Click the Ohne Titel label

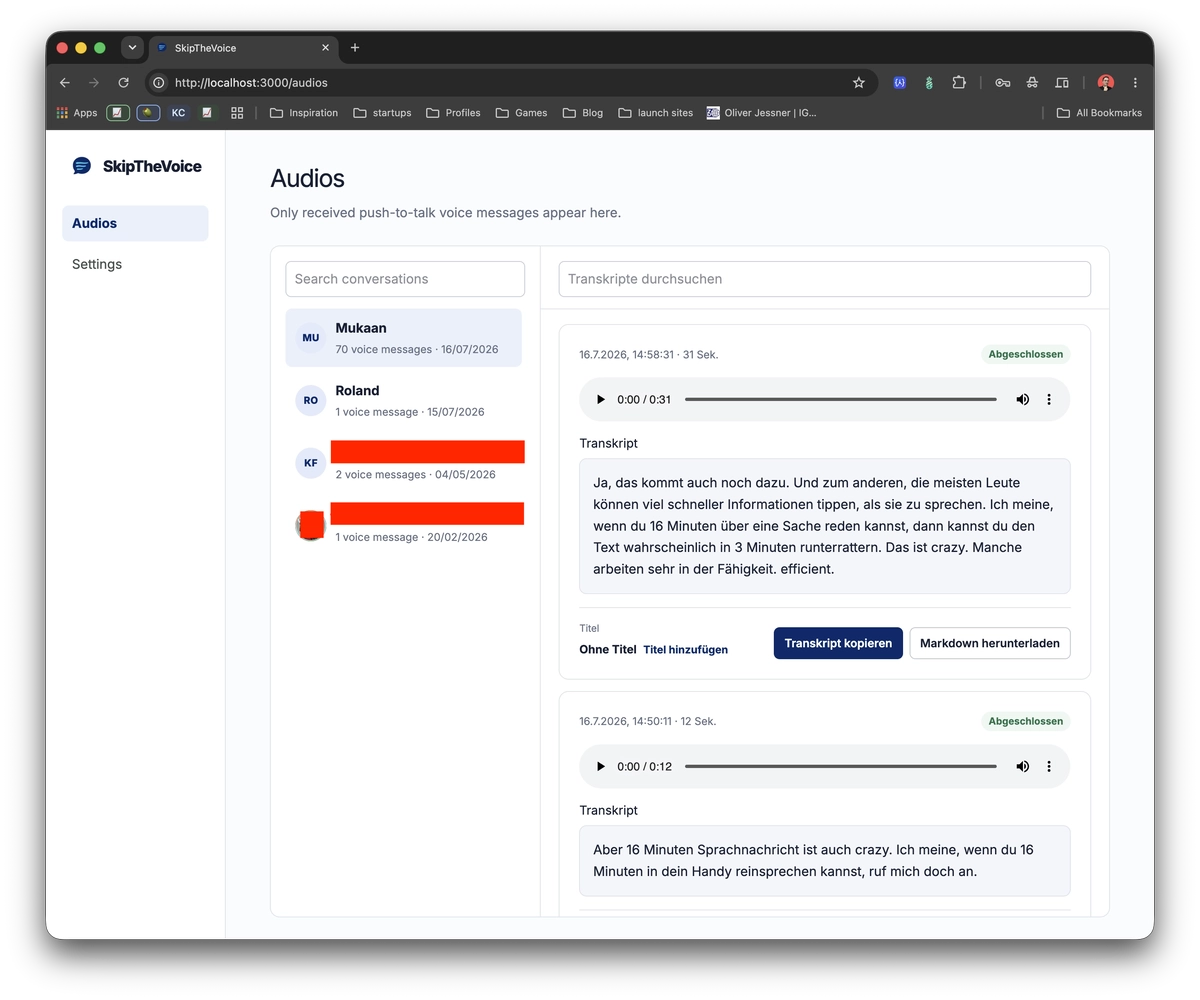click(608, 650)
